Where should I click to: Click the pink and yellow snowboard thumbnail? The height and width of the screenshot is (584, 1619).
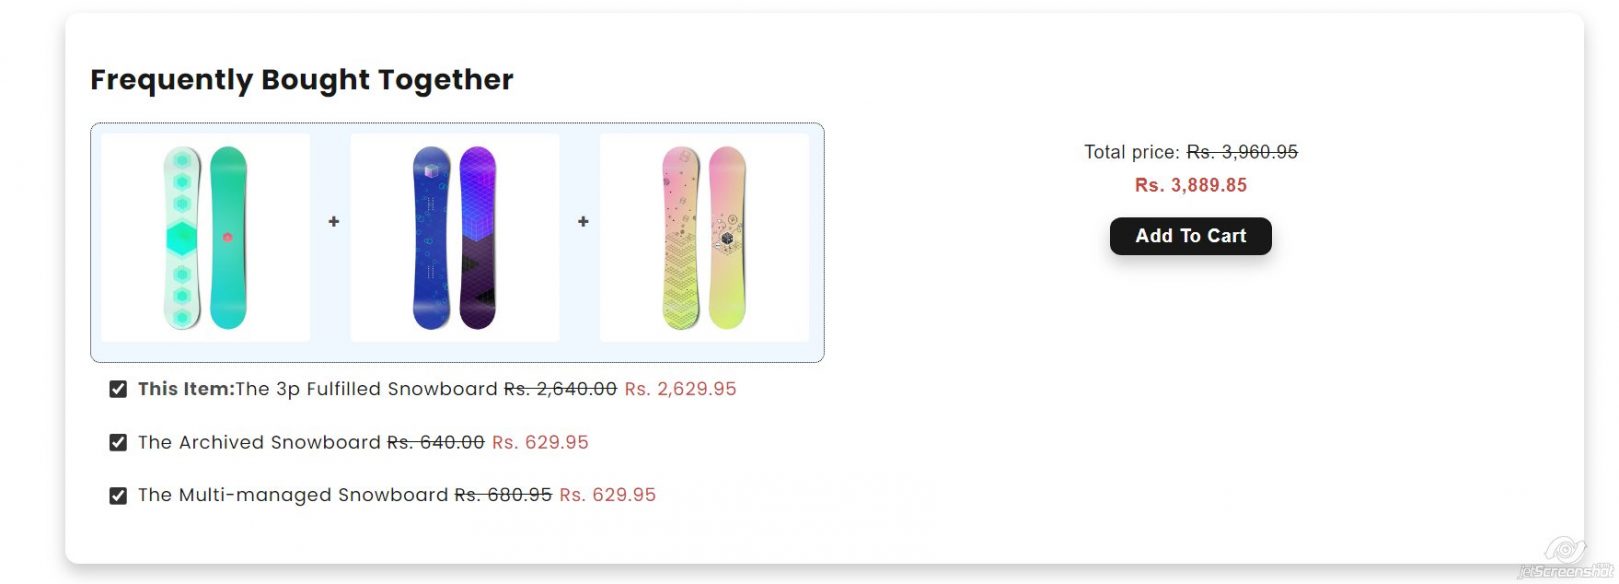[x=703, y=237]
